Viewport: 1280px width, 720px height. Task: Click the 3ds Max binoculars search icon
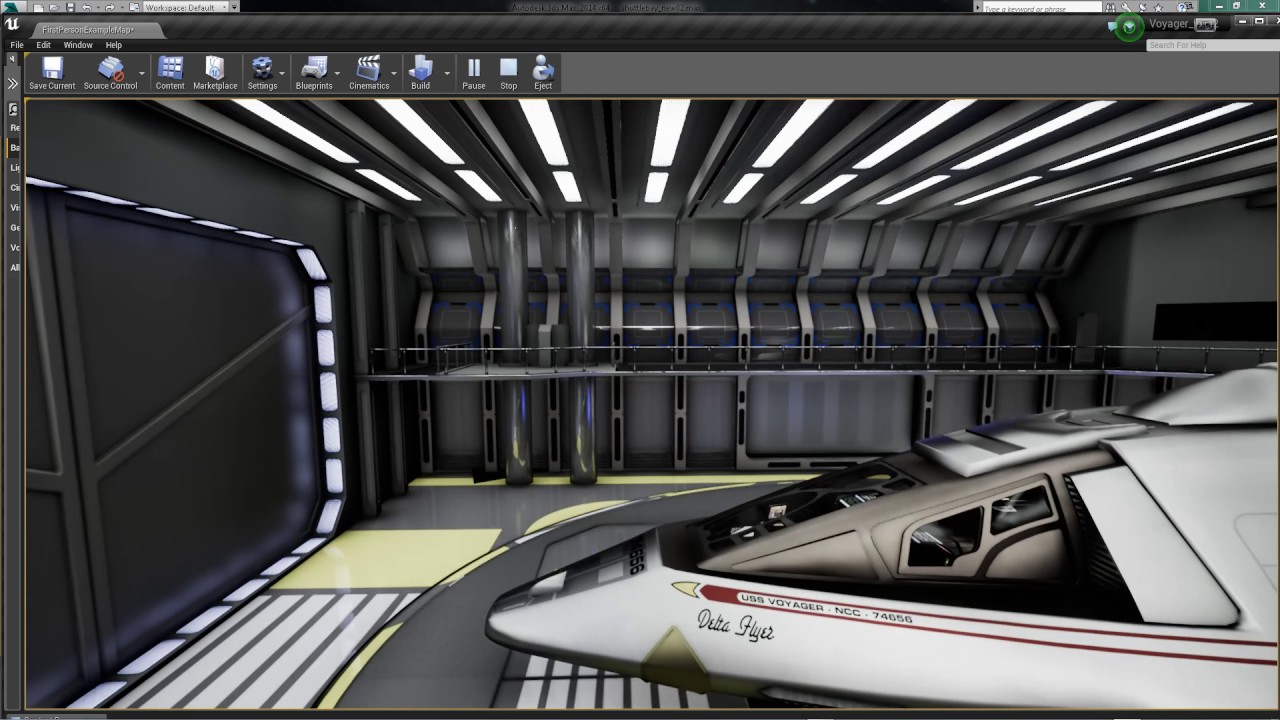[1110, 7]
